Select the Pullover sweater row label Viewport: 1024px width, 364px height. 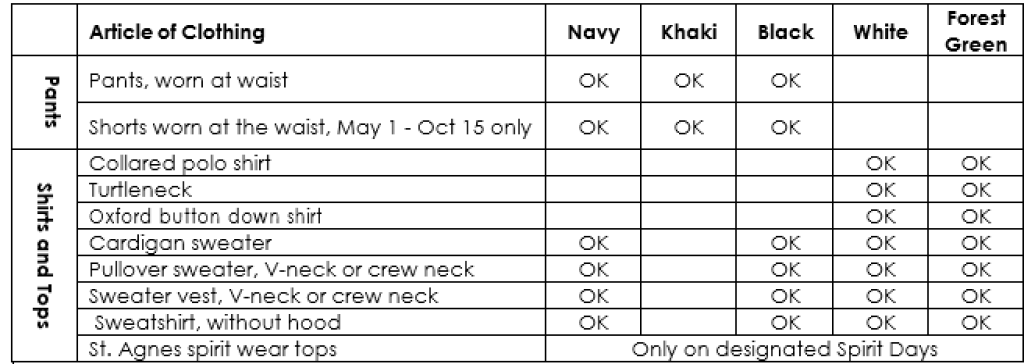281,269
